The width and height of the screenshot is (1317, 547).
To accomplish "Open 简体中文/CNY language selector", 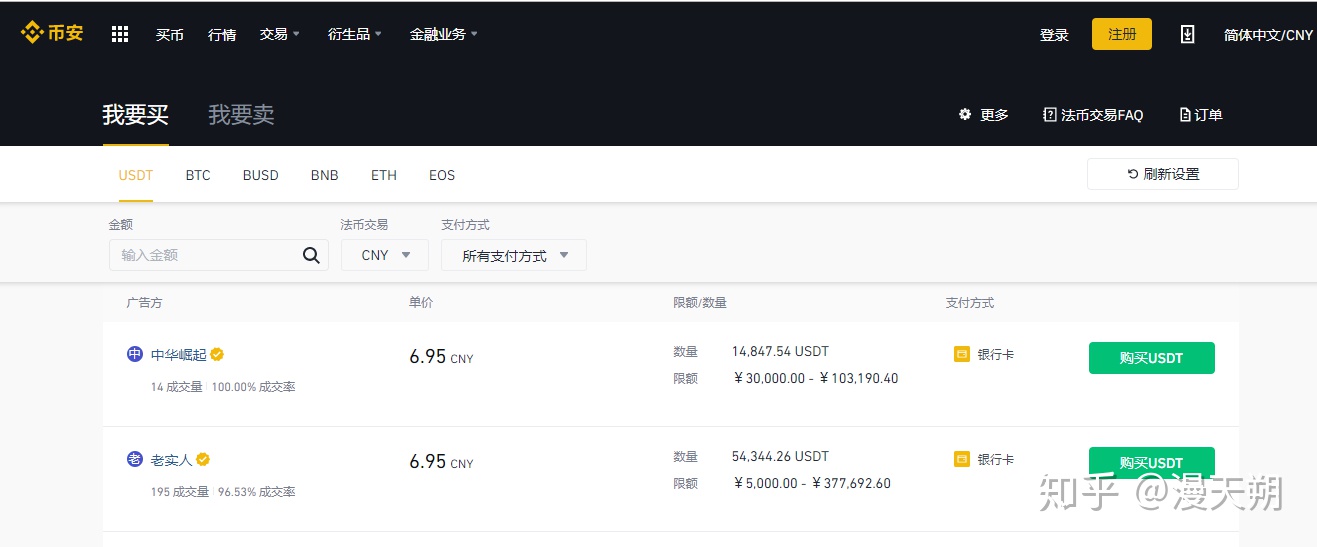I will click(1268, 34).
